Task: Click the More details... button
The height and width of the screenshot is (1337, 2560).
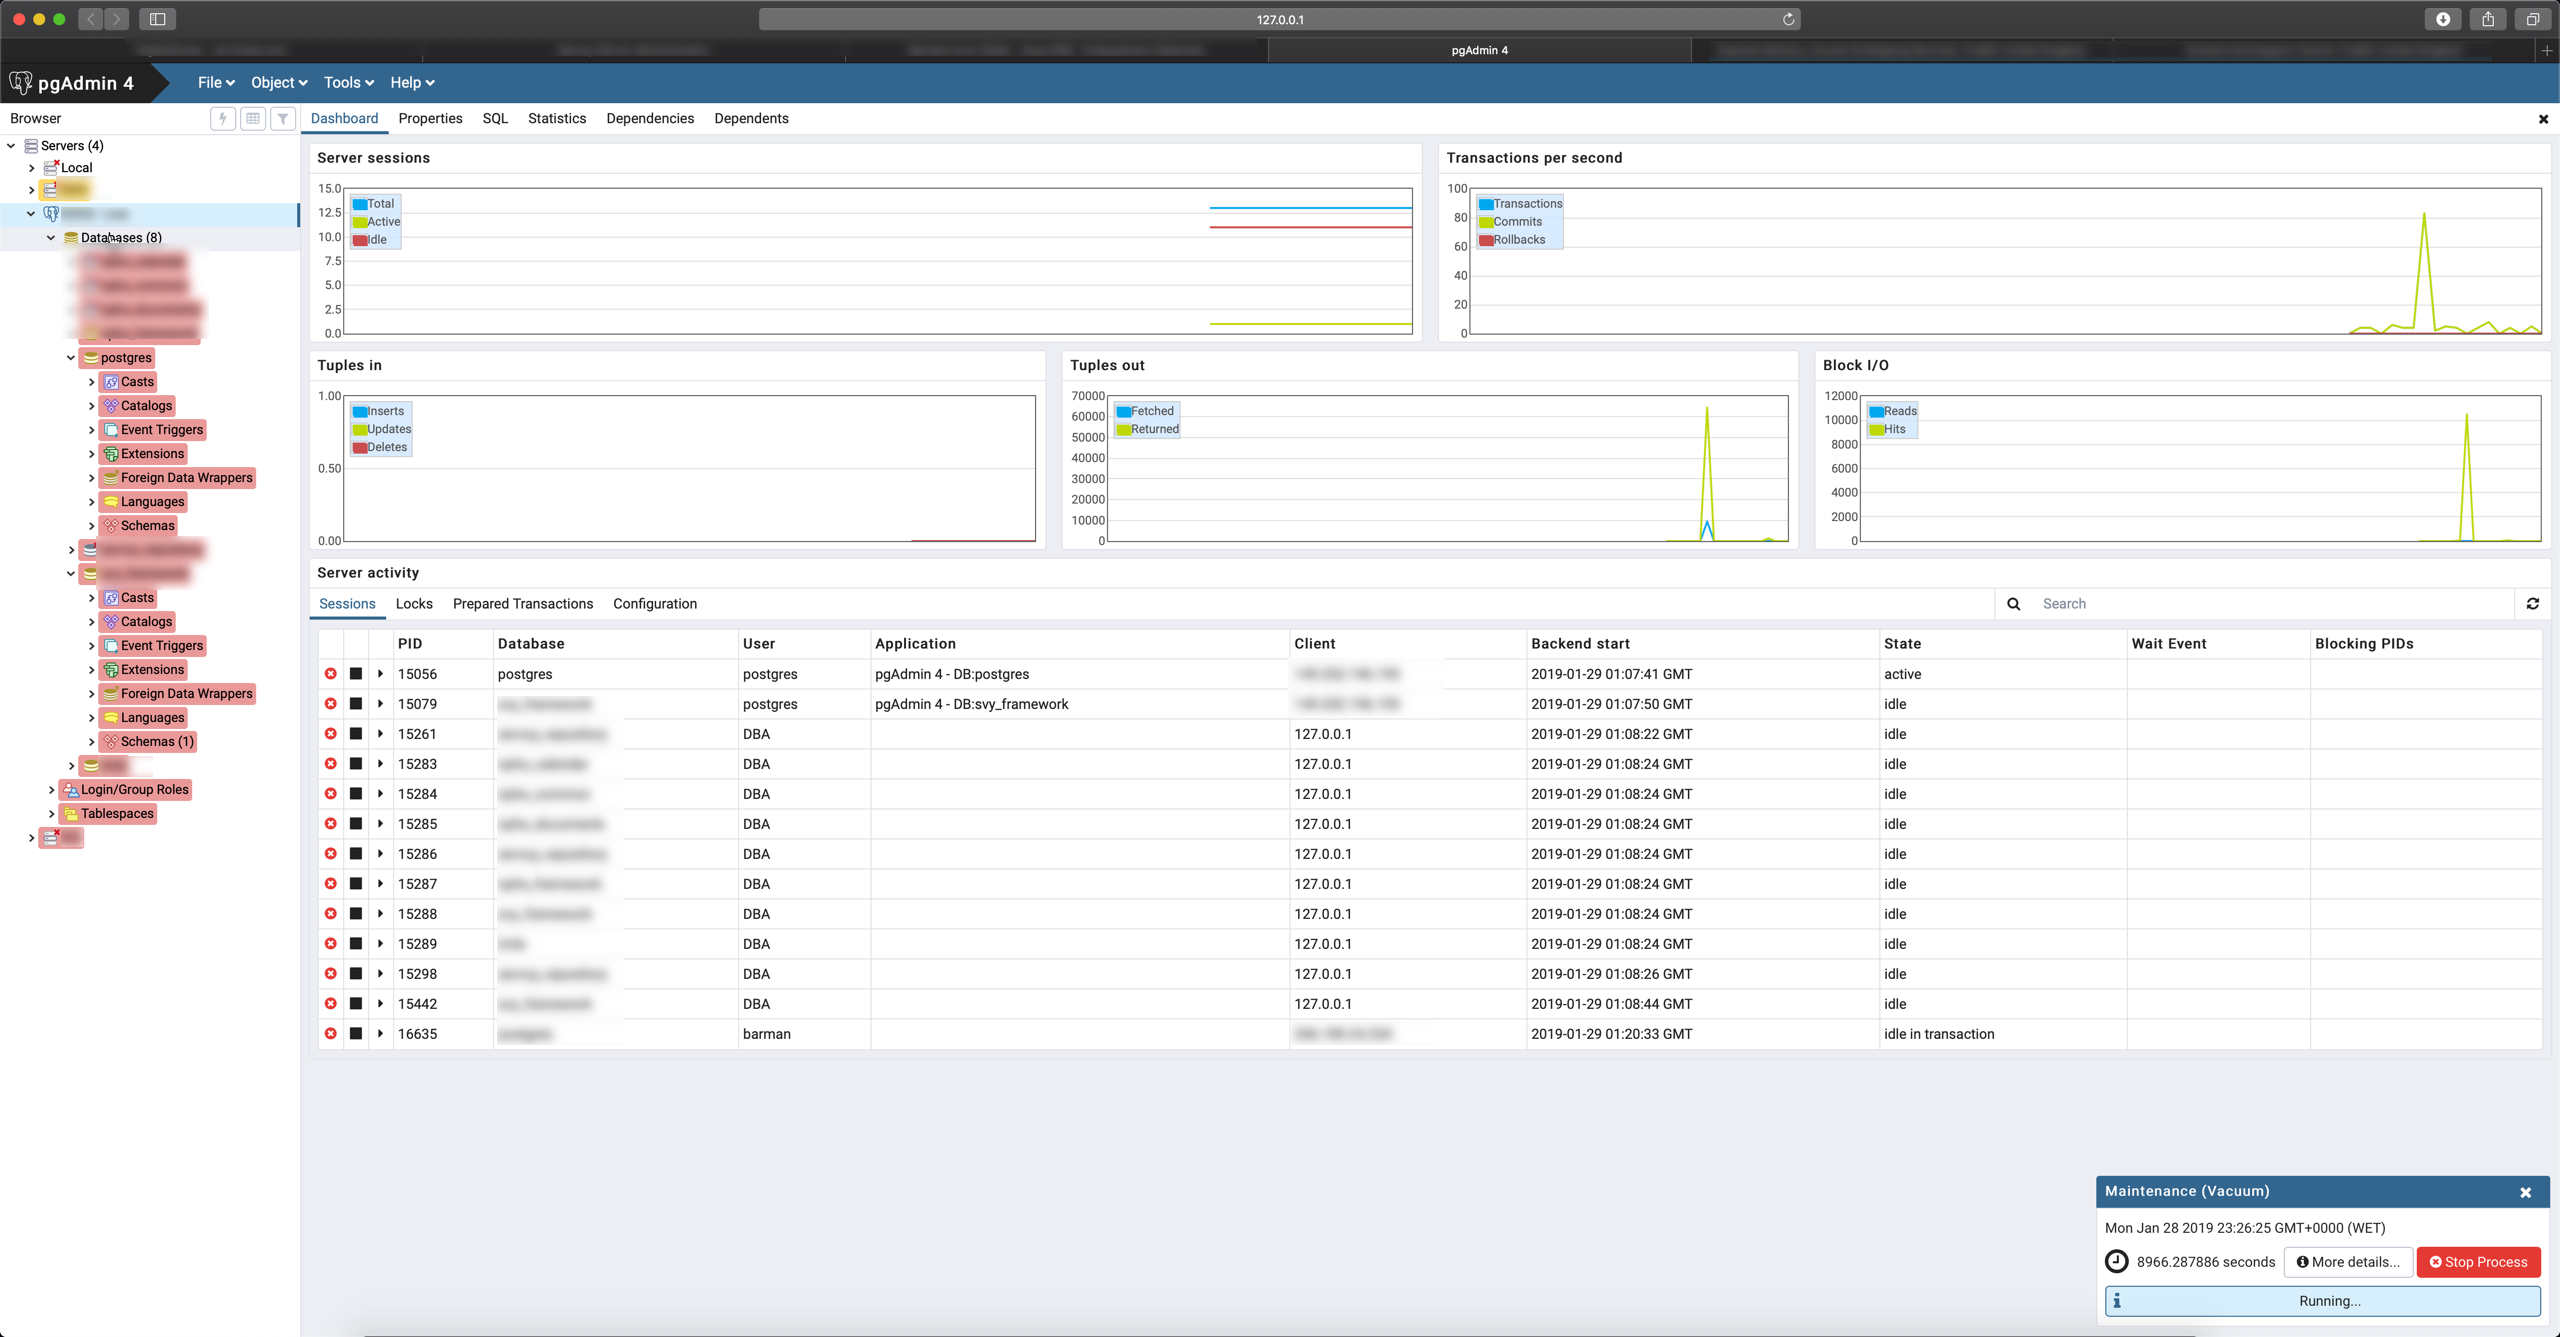Action: pos(2348,1262)
